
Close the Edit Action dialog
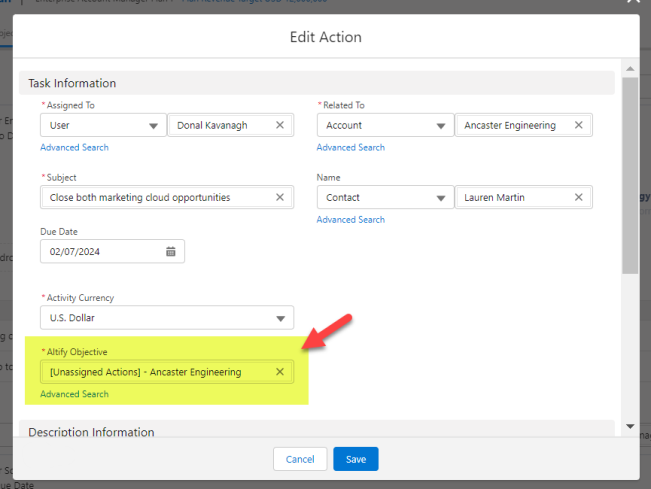[634, 2]
